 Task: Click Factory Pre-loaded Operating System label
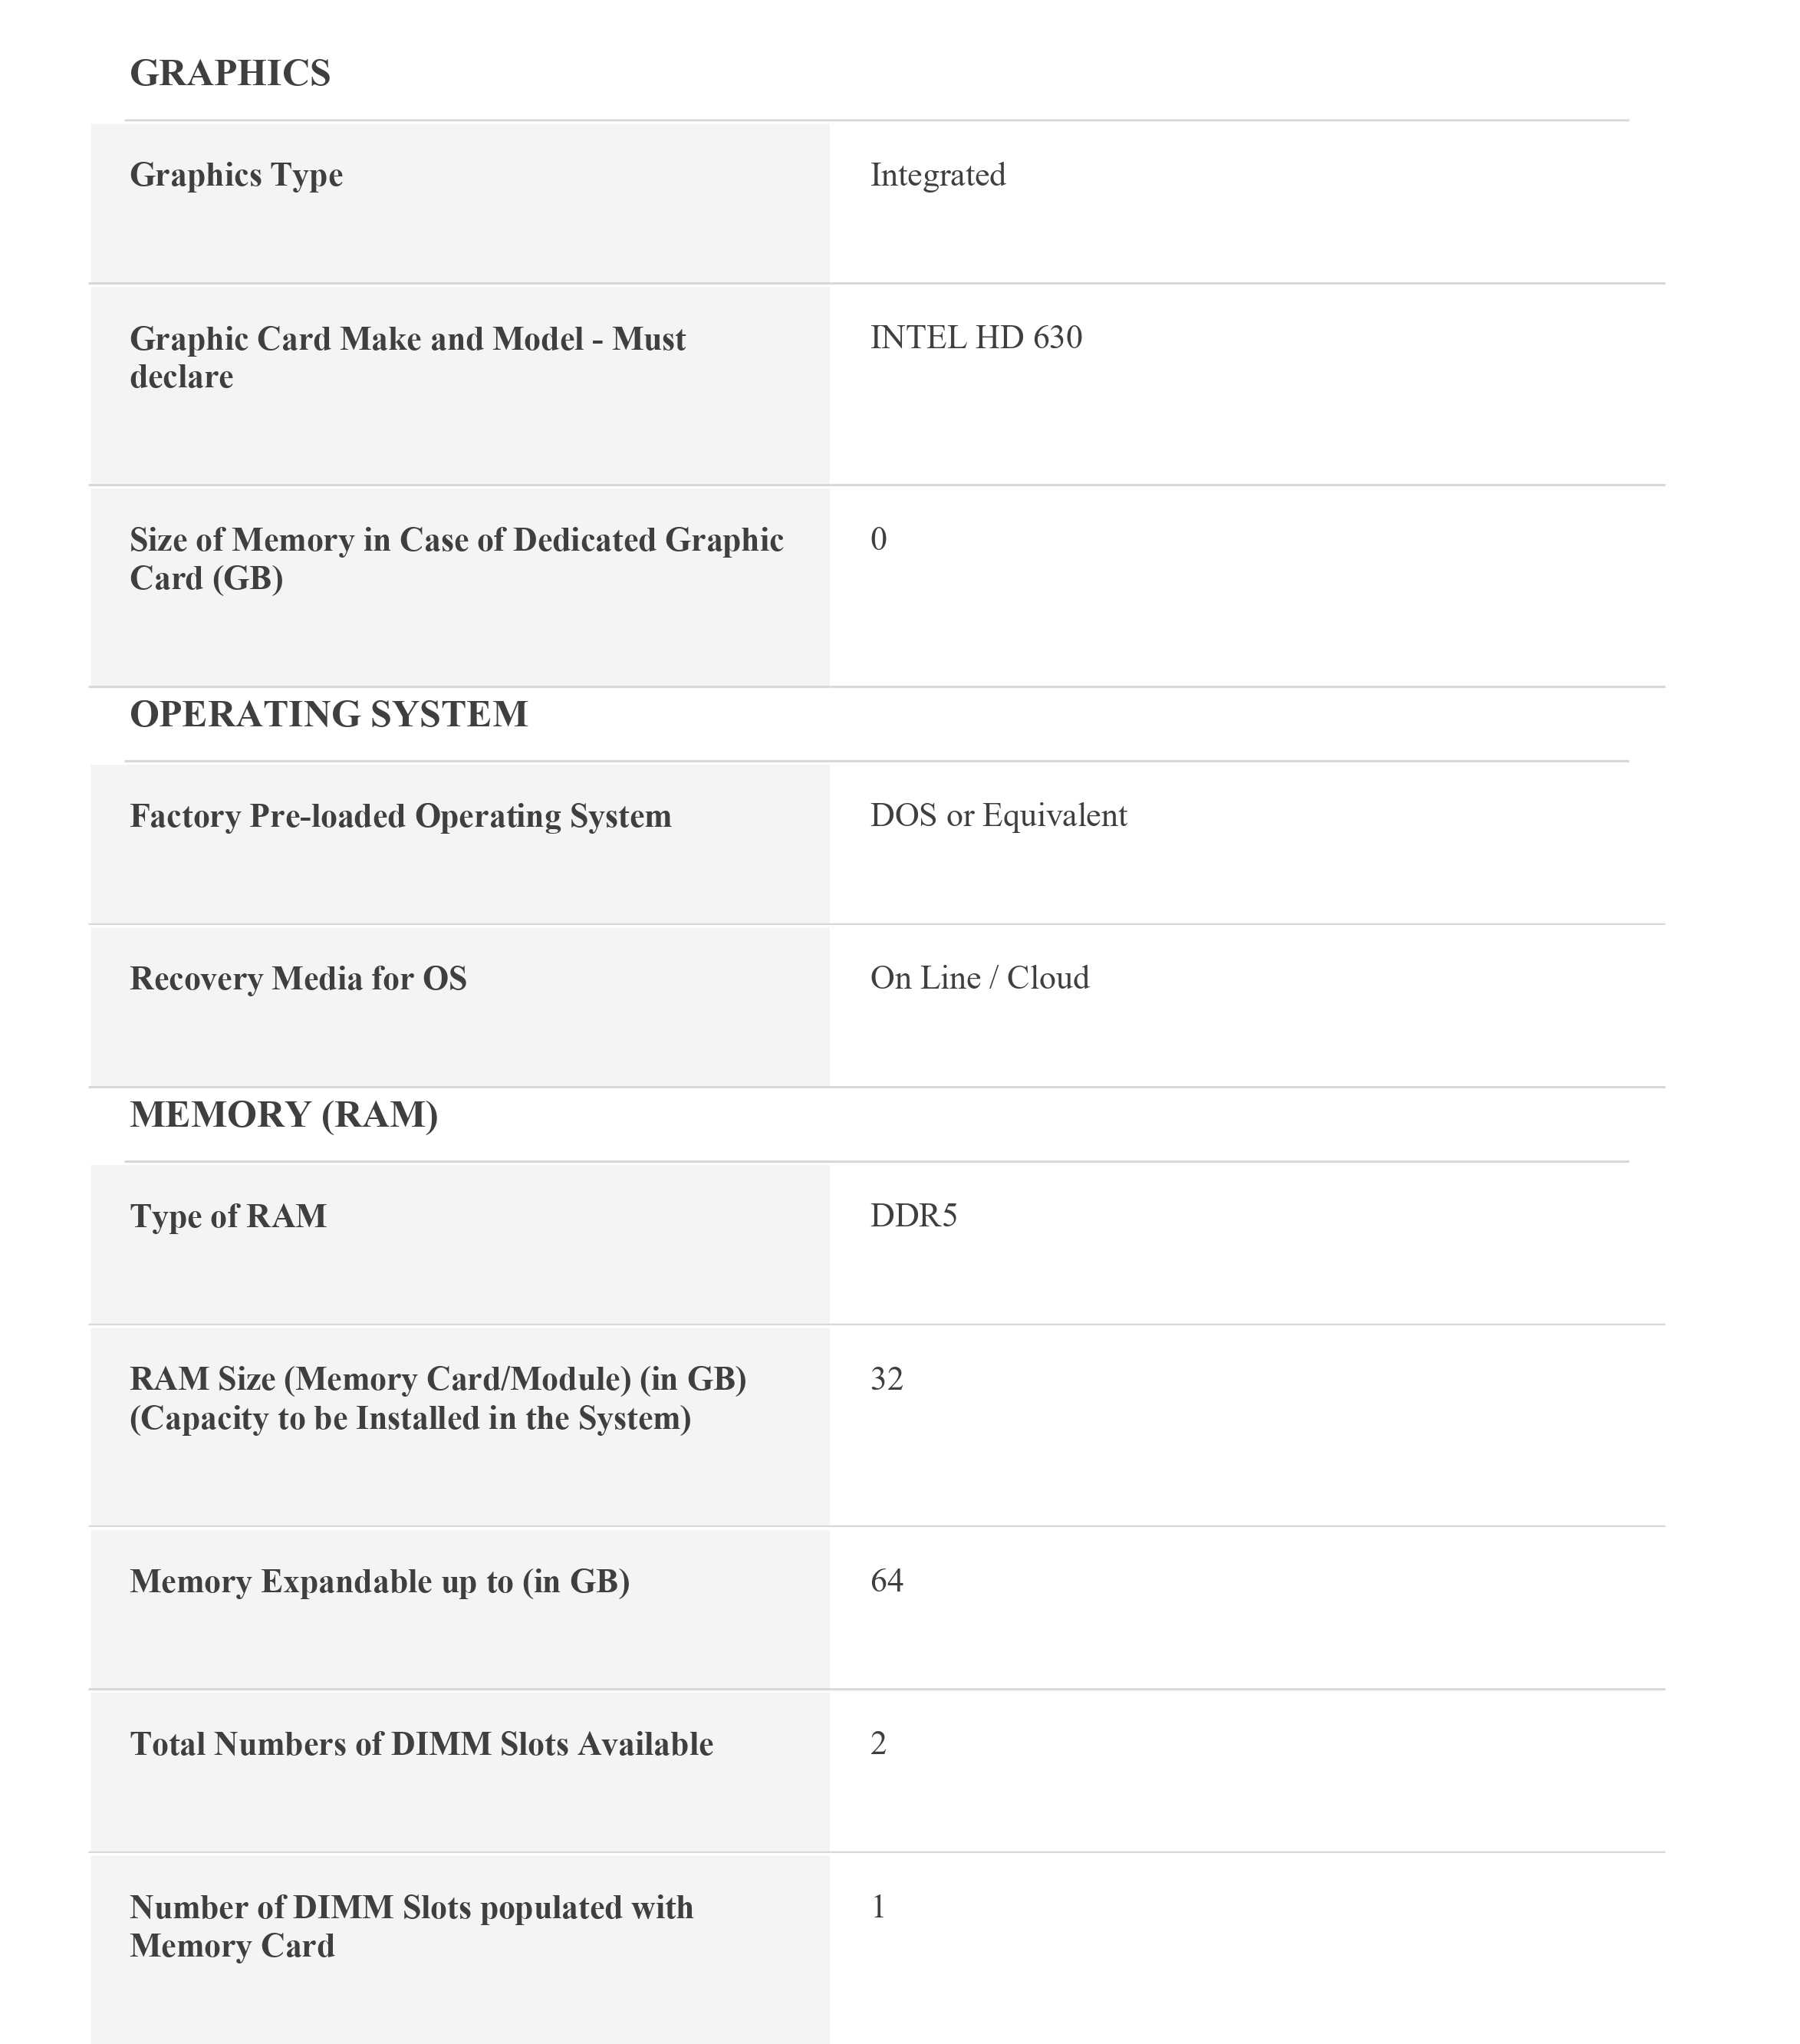click(400, 816)
